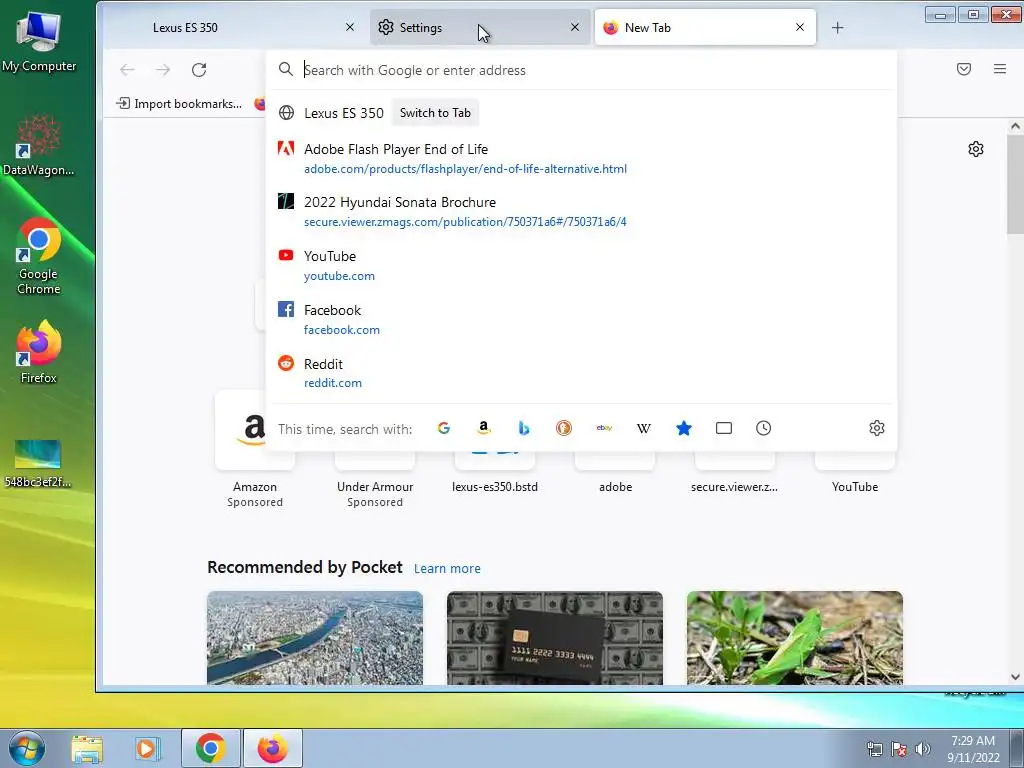Image resolution: width=1024 pixels, height=768 pixels.
Task: Select the Firefox desktop shortcut
Action: (39, 352)
